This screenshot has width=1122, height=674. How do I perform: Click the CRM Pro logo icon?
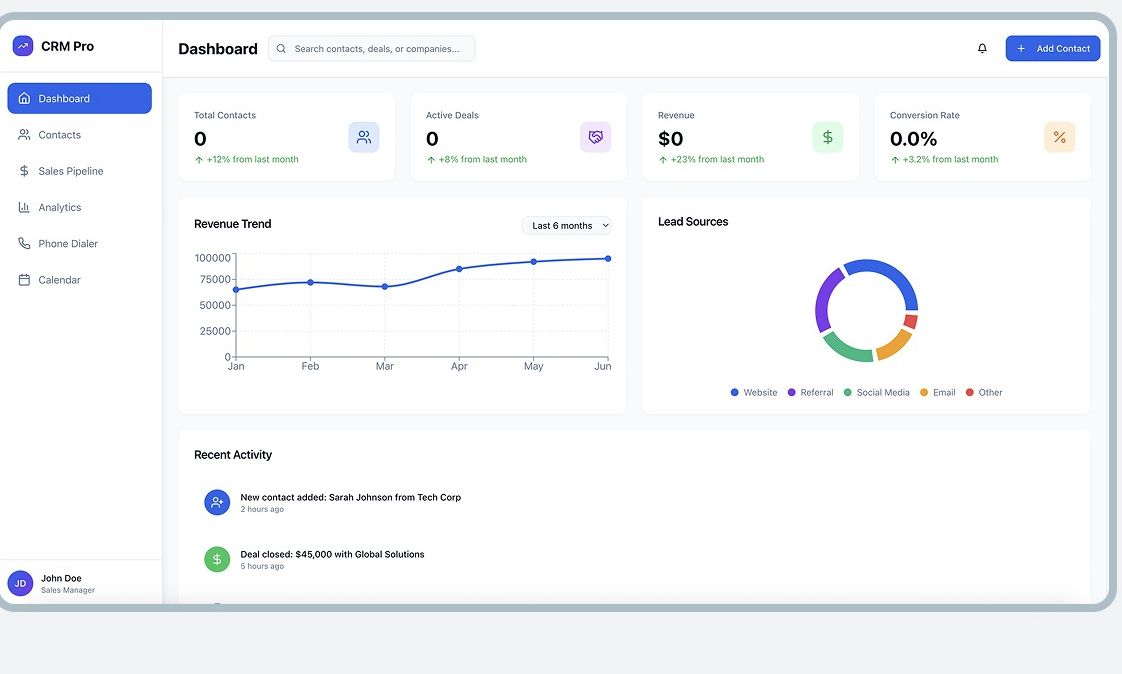pos(23,46)
